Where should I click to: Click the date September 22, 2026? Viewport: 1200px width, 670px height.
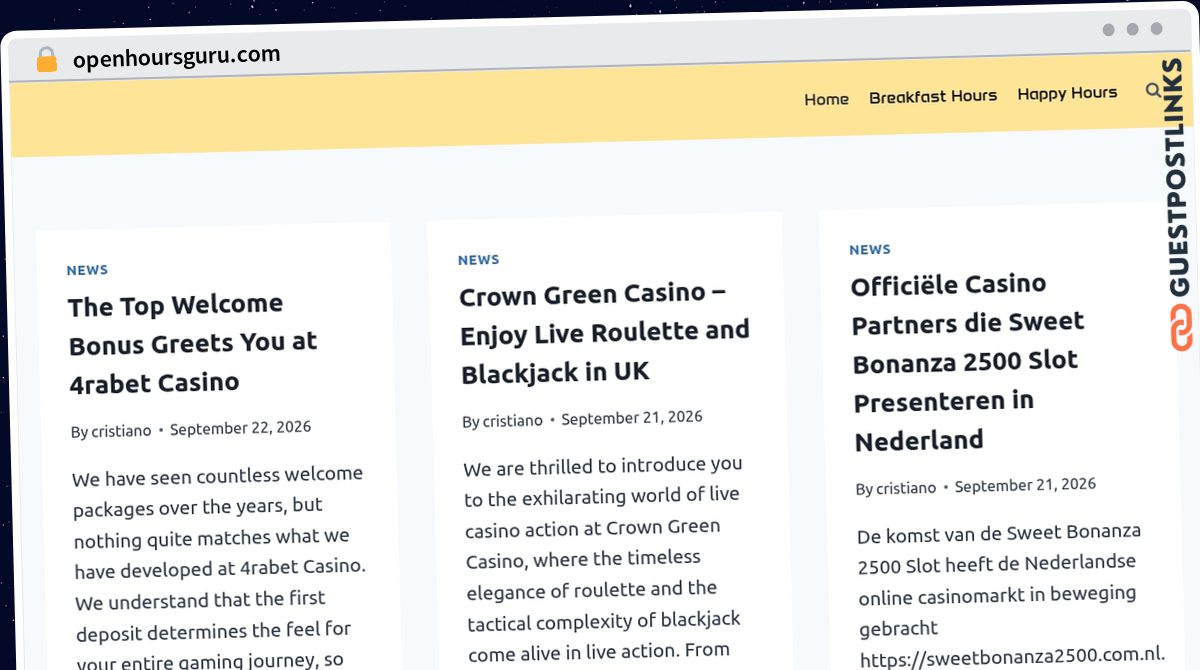(x=240, y=428)
